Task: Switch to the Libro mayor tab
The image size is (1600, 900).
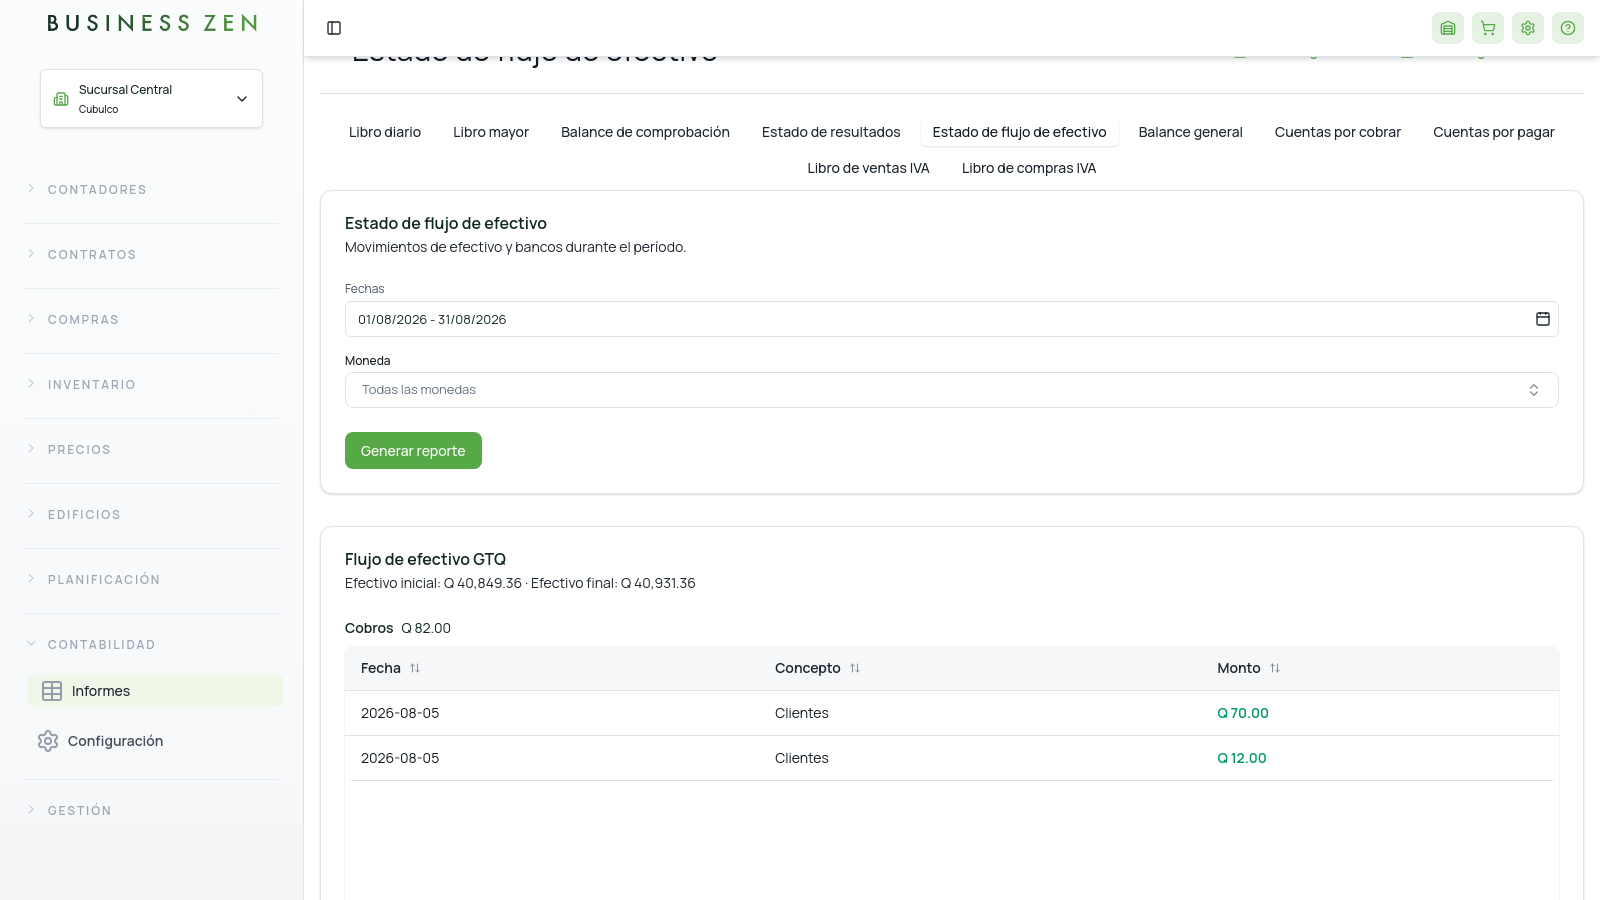Action: point(491,132)
